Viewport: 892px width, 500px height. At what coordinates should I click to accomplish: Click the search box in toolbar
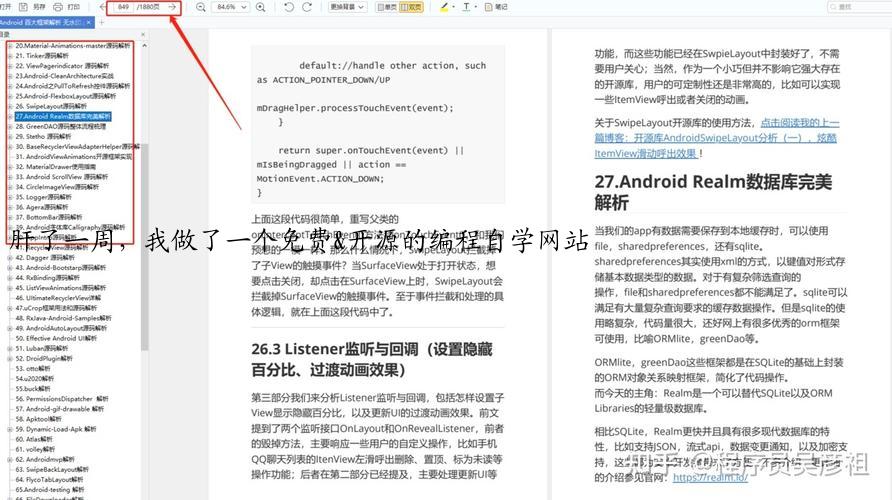click(x=859, y=7)
